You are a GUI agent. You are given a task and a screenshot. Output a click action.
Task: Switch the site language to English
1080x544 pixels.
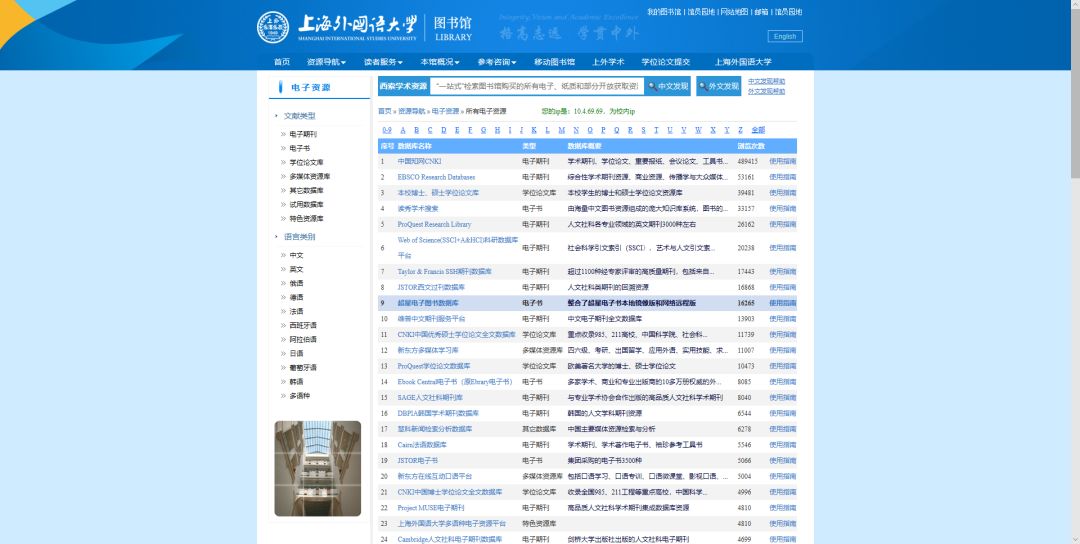(785, 36)
